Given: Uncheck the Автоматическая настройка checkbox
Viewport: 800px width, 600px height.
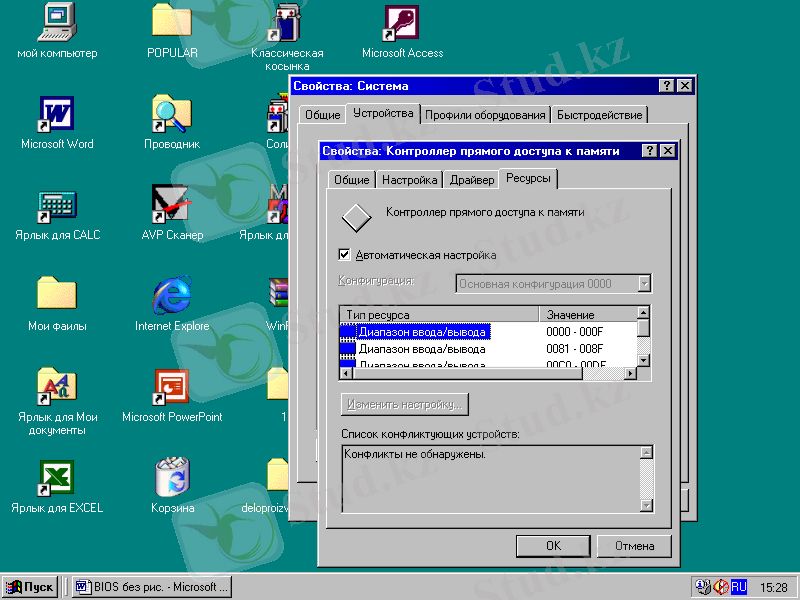Looking at the screenshot, I should pos(346,255).
